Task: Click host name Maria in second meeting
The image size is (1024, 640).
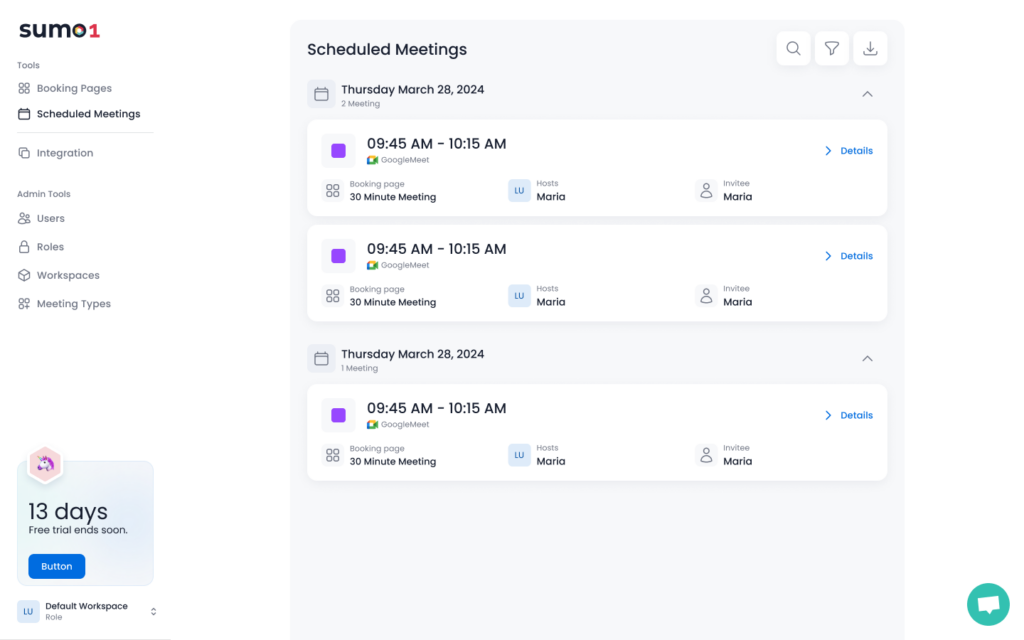Action: click(551, 302)
